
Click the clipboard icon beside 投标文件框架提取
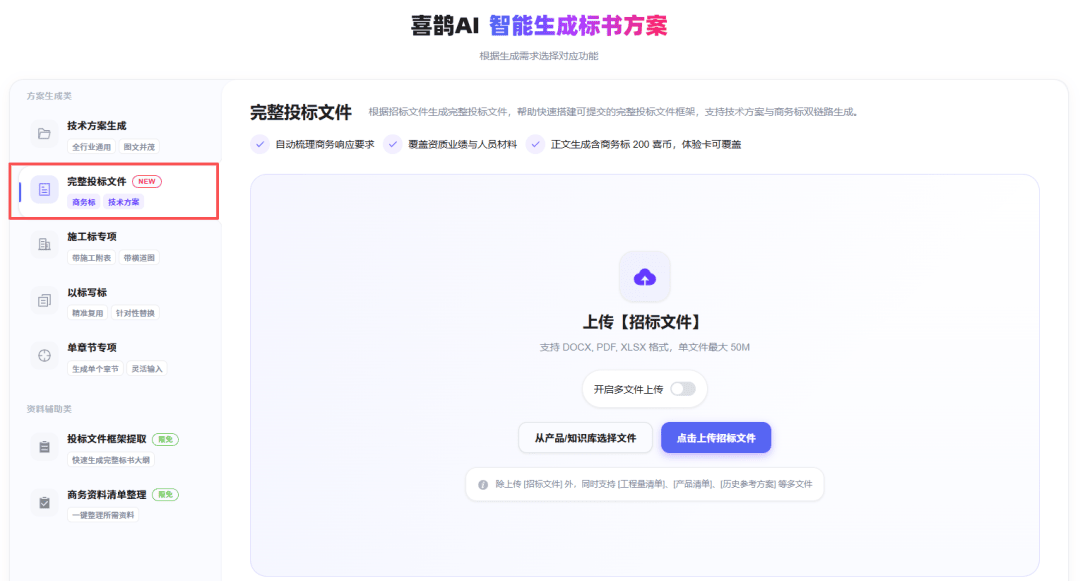44,447
